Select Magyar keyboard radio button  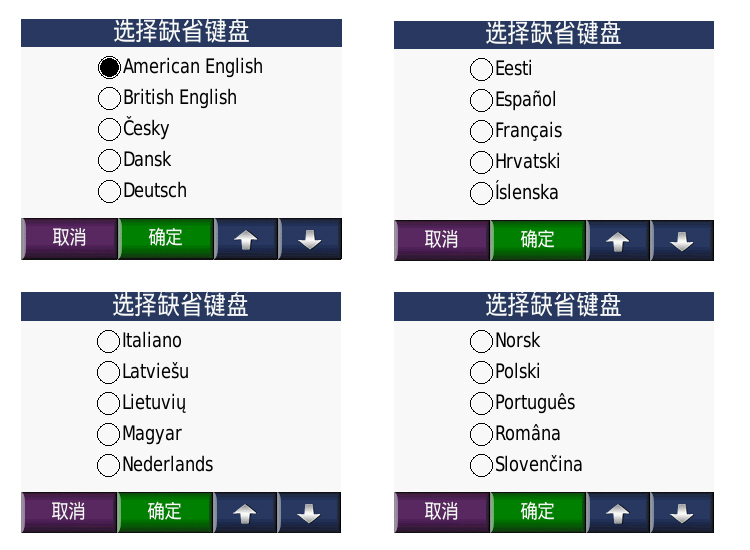click(x=108, y=434)
